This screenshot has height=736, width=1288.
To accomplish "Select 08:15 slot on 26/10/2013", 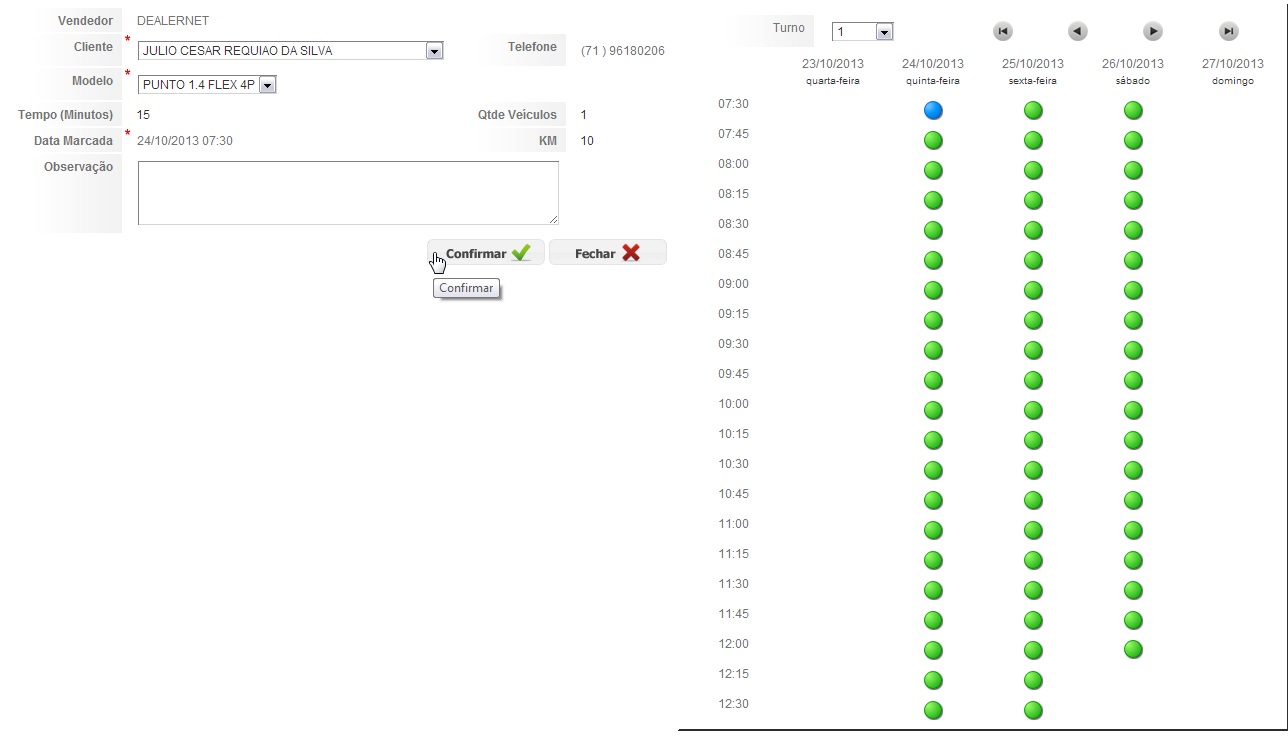I will tap(1133, 200).
